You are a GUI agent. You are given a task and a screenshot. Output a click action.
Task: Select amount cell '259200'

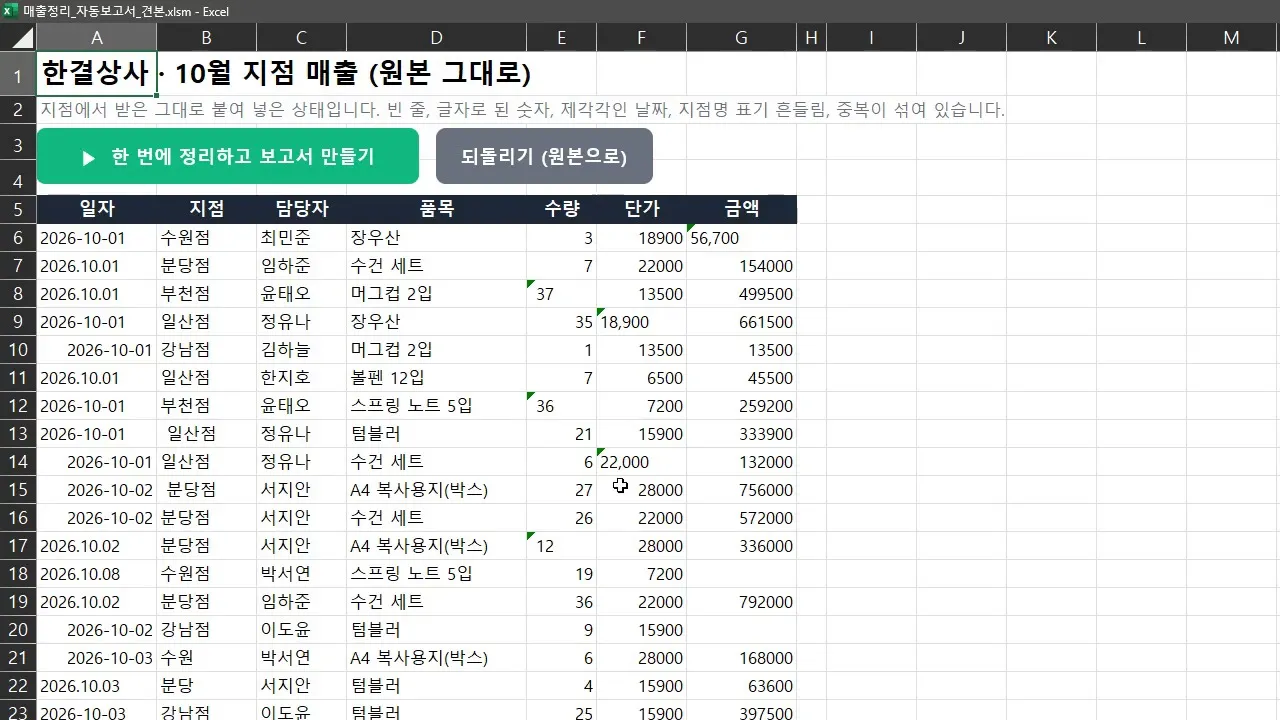(741, 406)
